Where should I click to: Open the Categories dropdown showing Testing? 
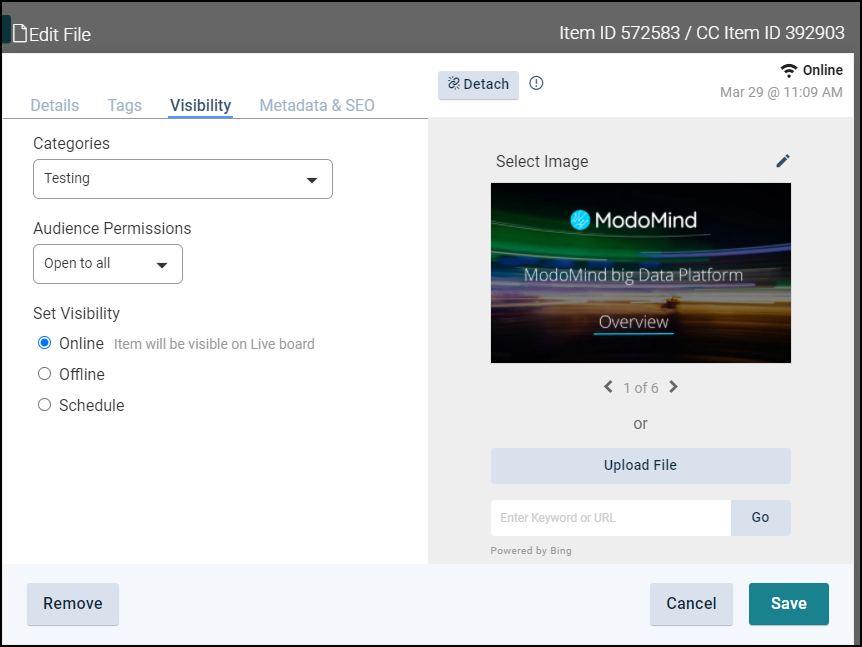point(182,179)
